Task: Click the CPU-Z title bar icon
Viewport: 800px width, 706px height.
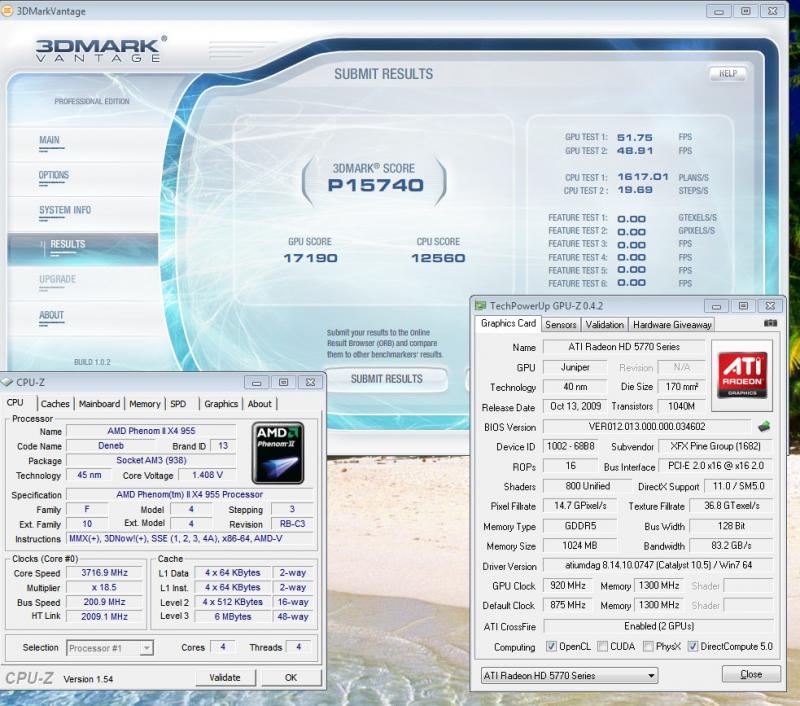Action: (7, 382)
